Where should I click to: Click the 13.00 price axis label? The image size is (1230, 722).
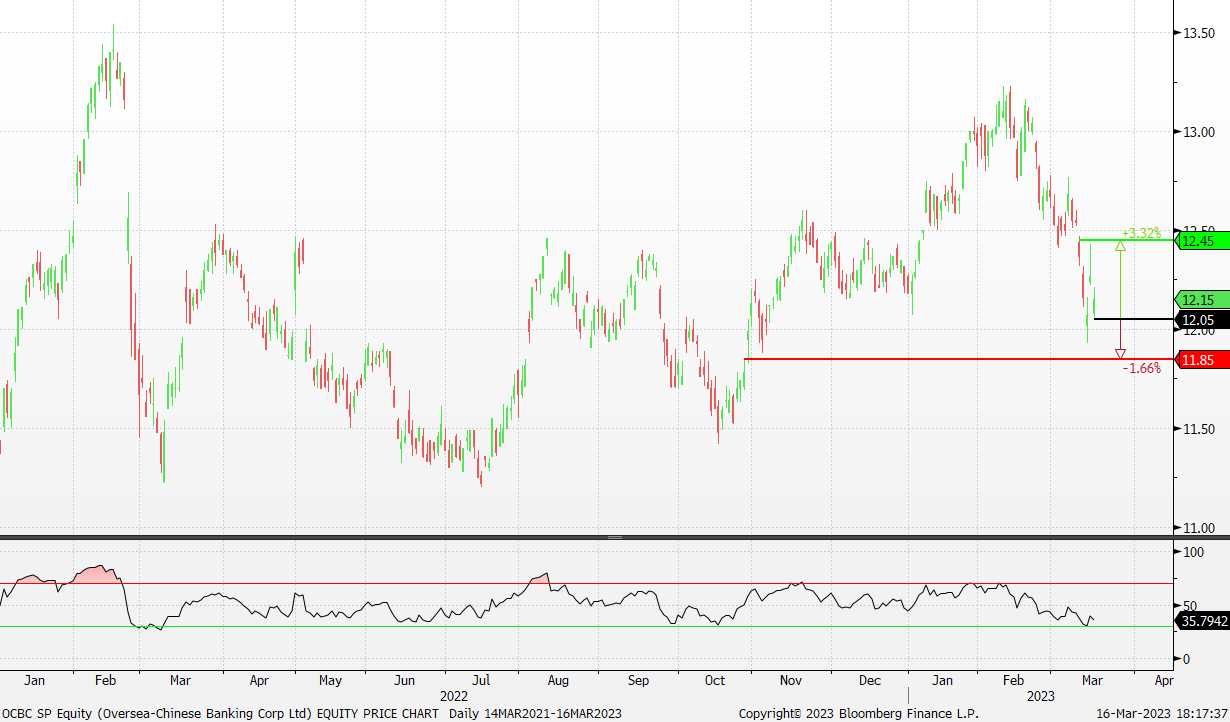pos(1198,132)
